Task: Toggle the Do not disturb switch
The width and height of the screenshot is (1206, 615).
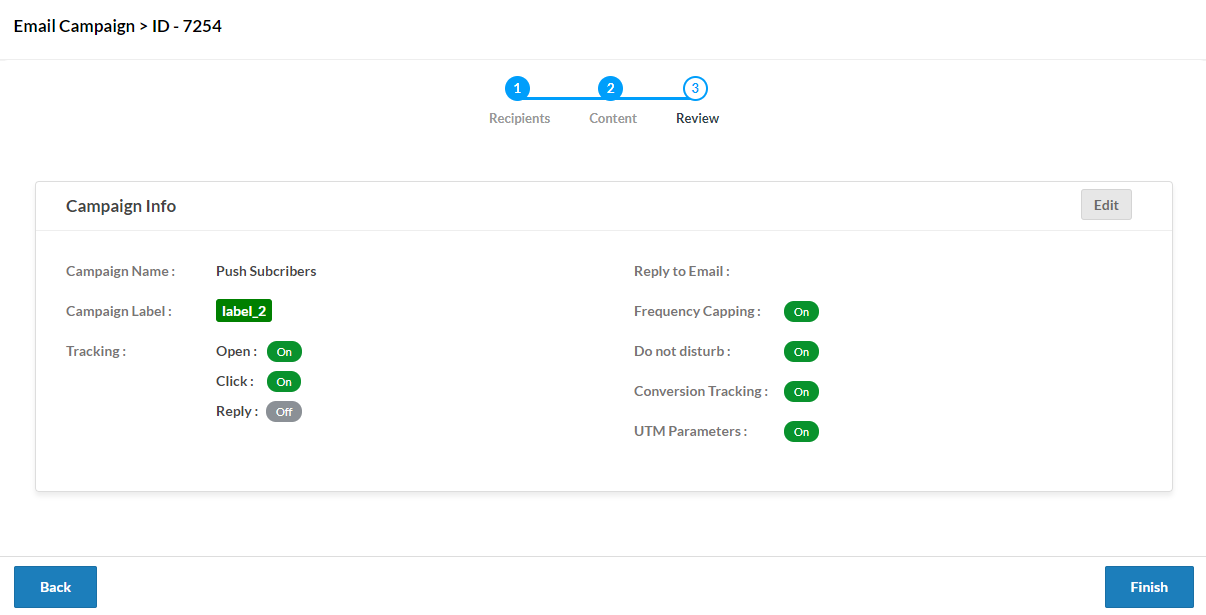Action: coord(801,352)
